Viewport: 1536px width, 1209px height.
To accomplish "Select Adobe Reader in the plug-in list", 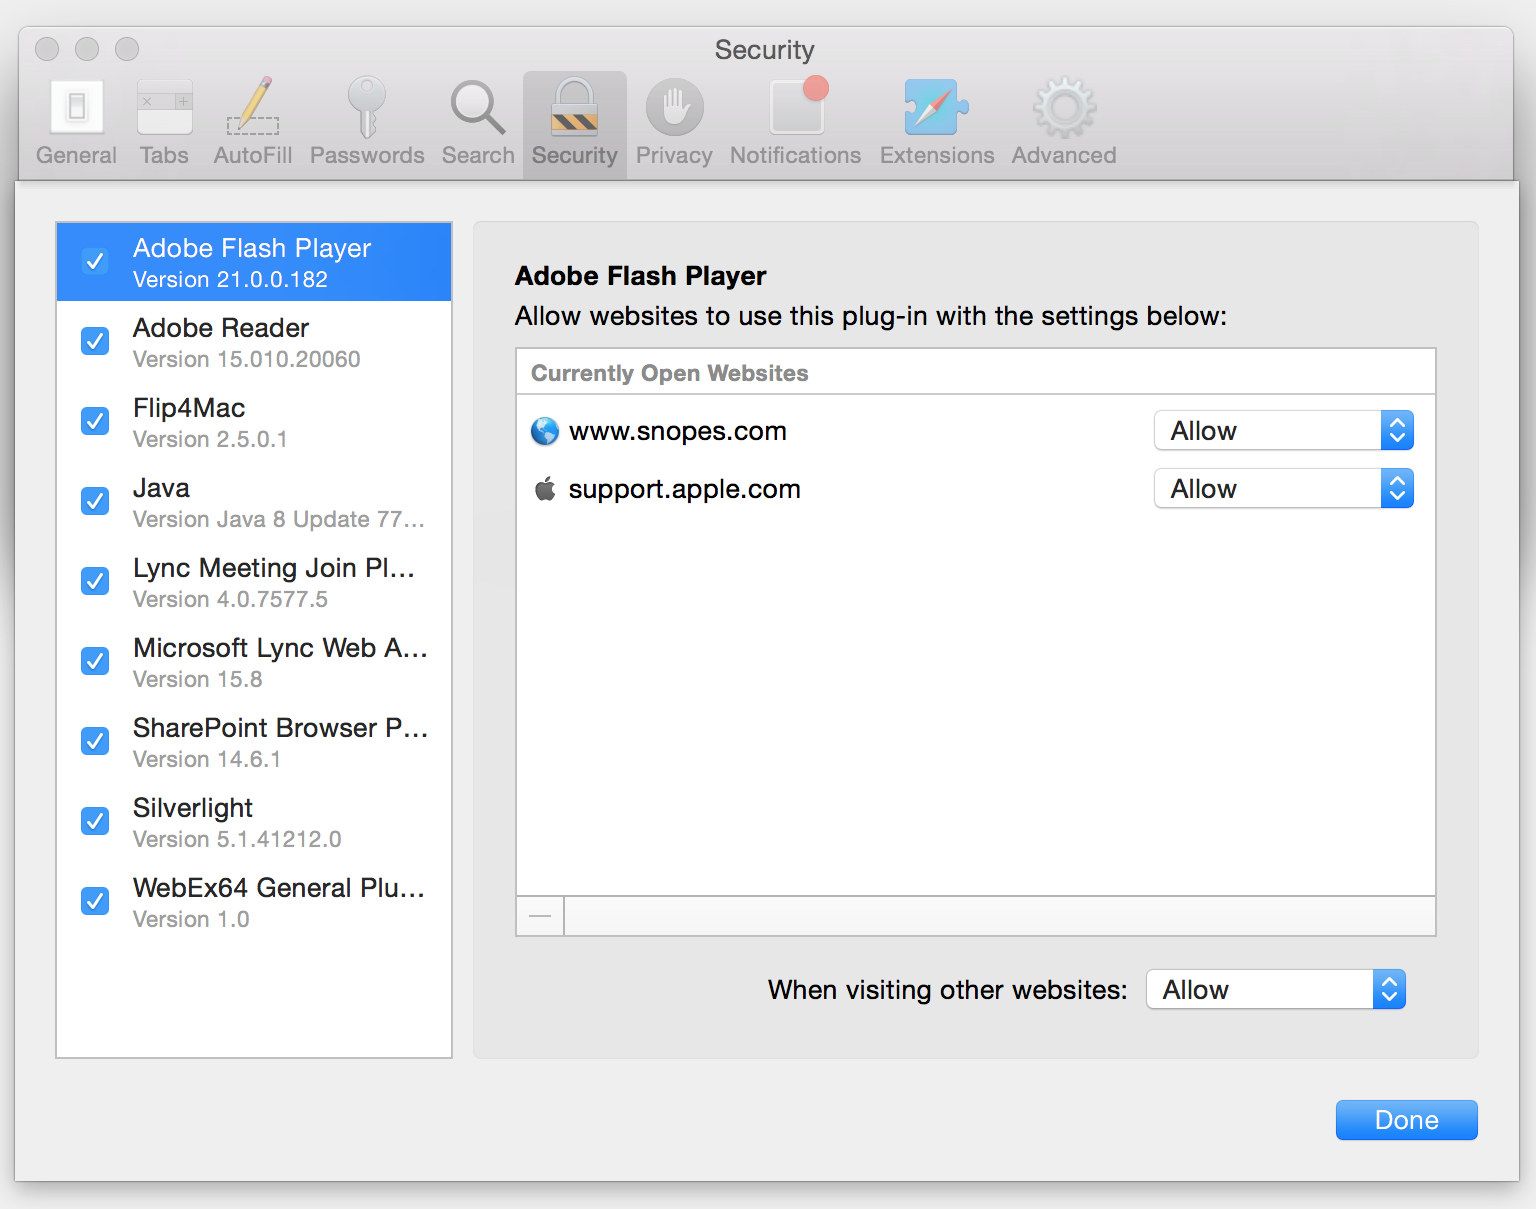I will click(254, 341).
